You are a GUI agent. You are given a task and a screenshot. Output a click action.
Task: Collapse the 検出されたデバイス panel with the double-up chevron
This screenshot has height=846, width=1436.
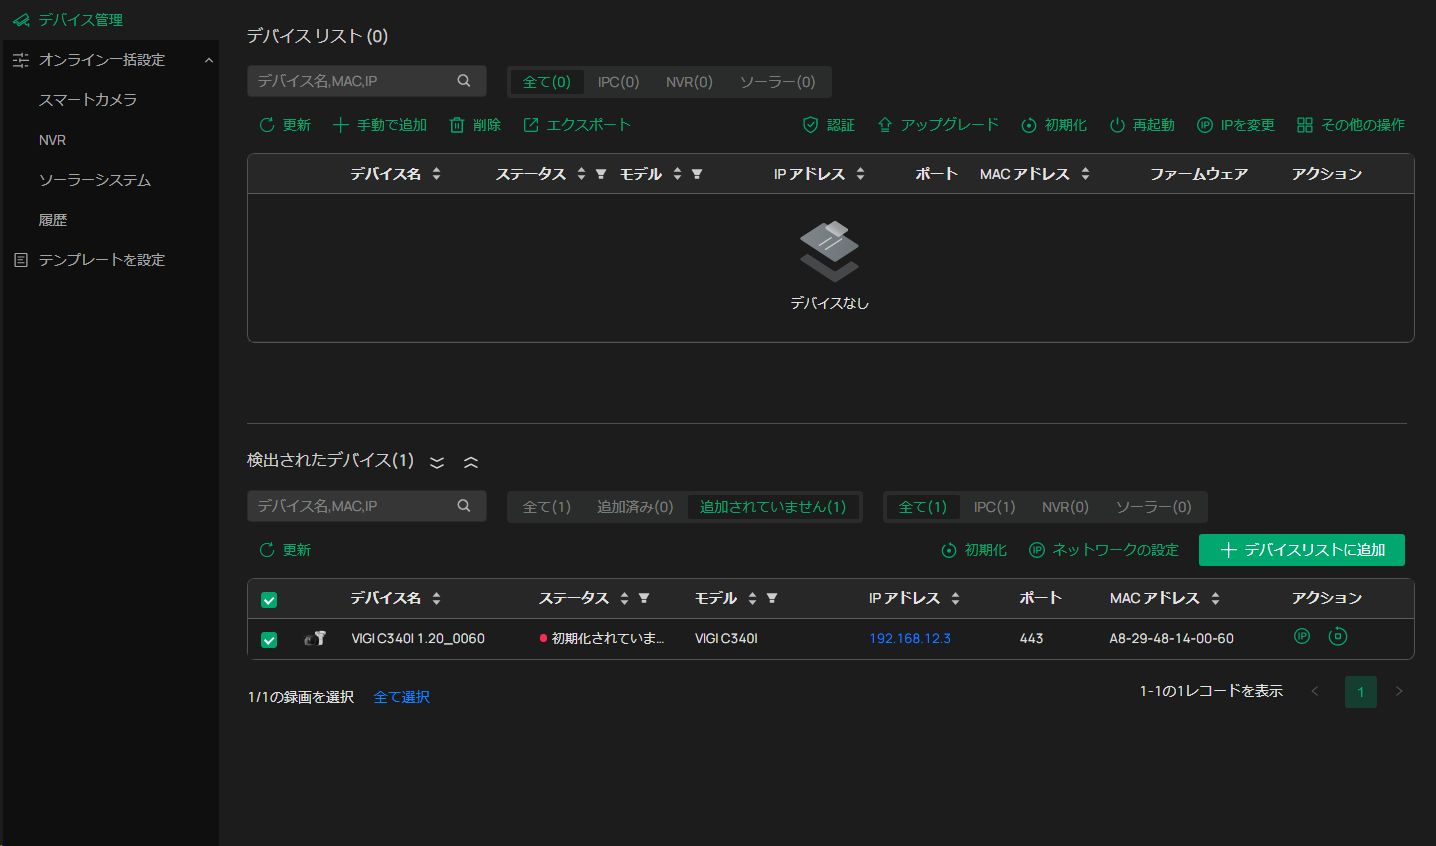tap(471, 462)
